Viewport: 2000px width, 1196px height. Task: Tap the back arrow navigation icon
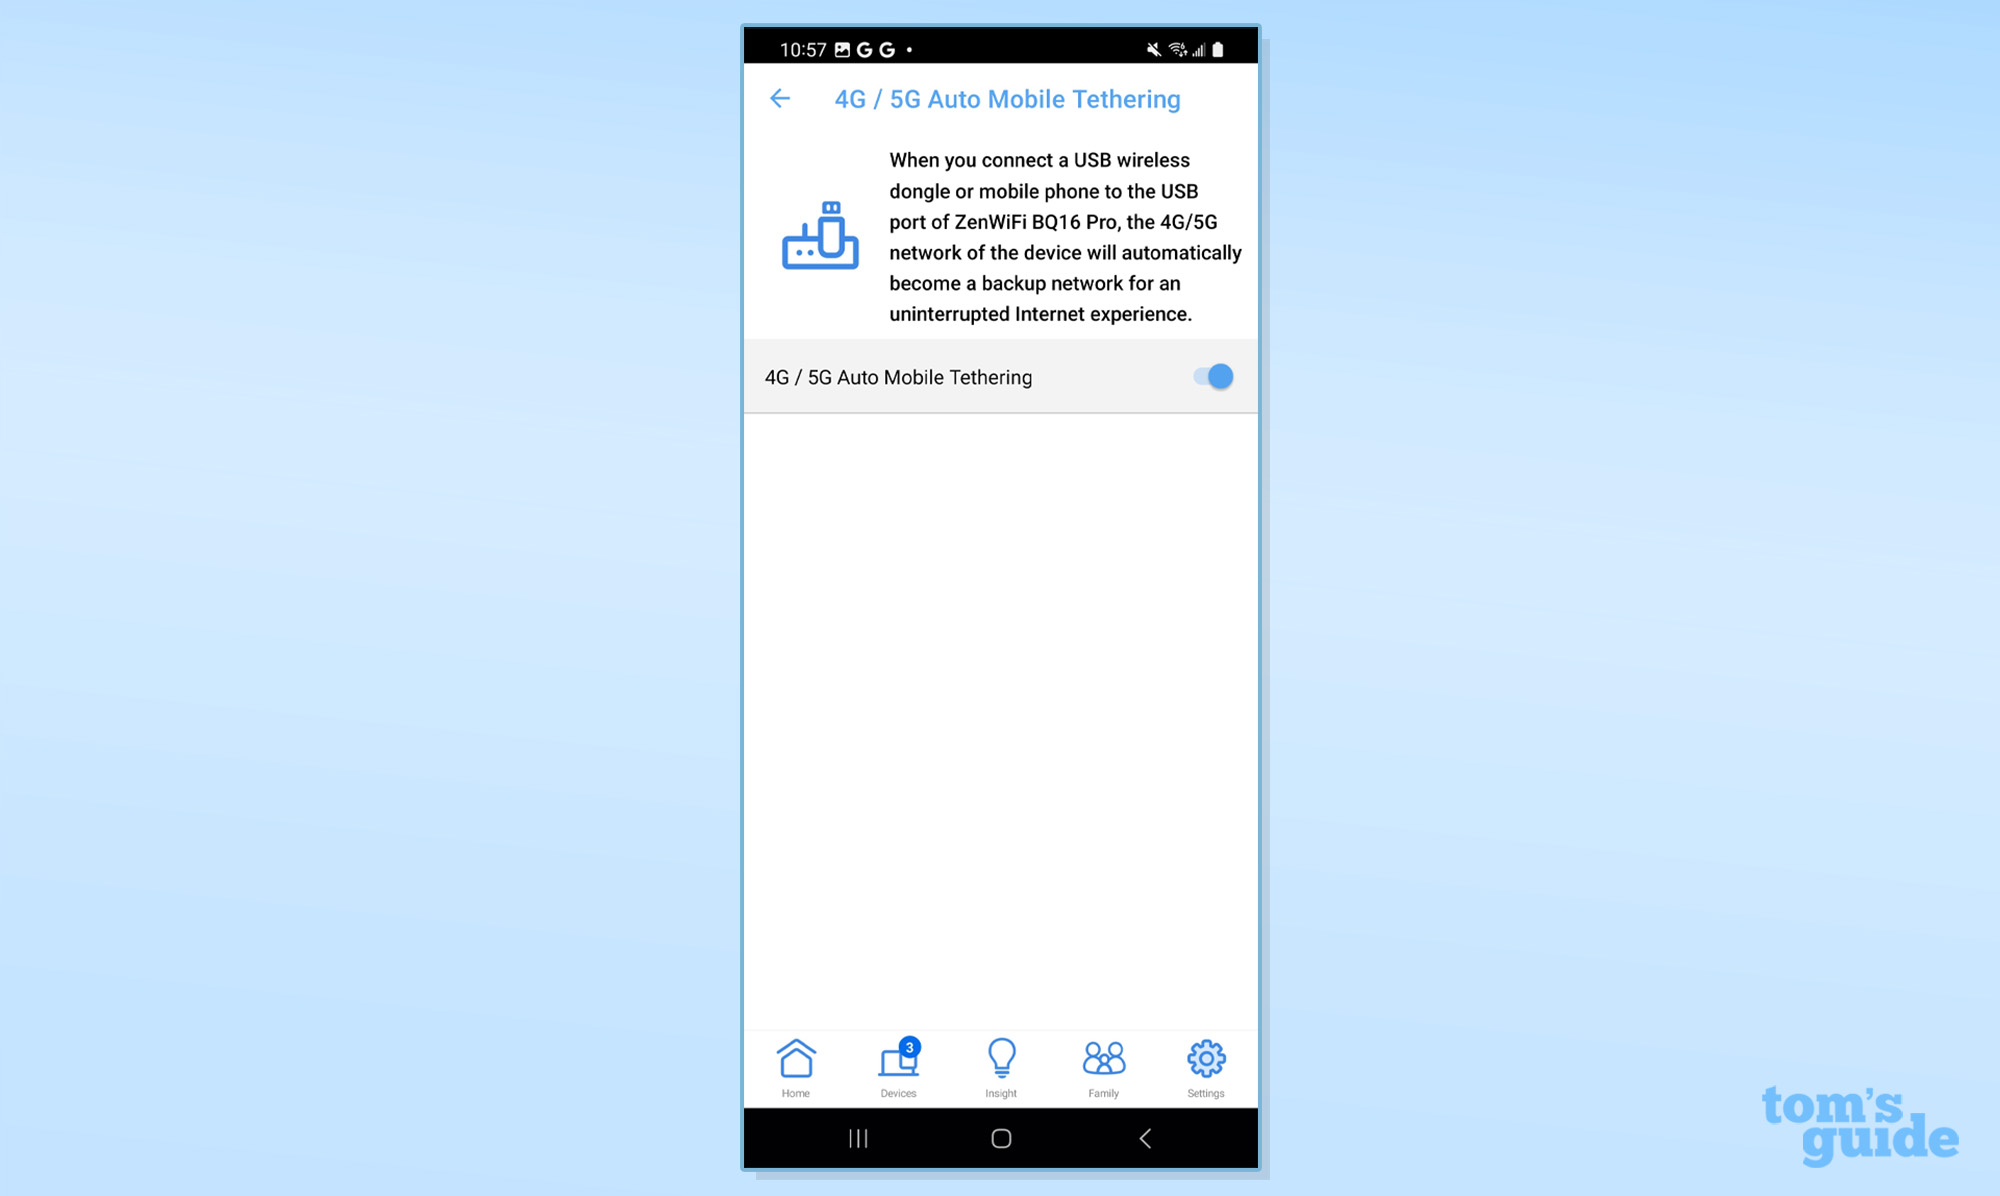click(x=779, y=98)
